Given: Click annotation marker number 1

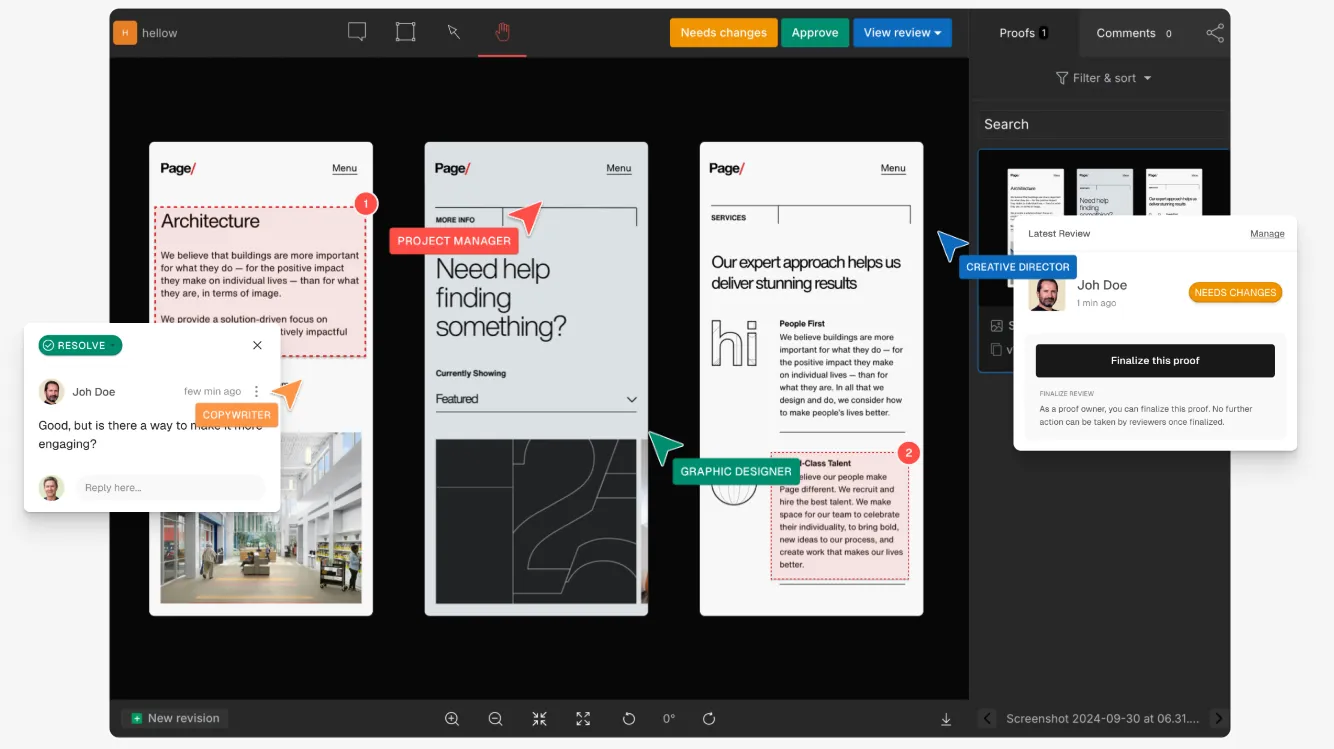Looking at the screenshot, I should (365, 204).
